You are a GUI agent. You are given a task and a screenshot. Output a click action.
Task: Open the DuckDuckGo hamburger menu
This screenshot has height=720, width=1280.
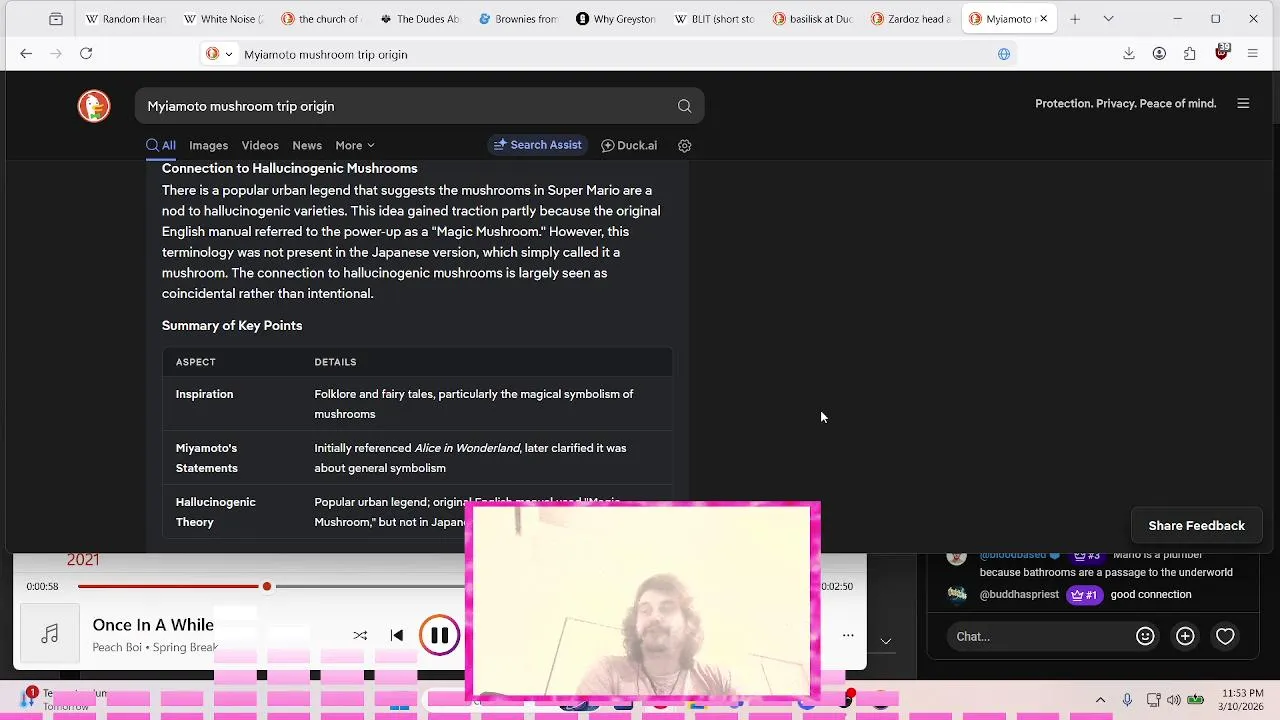click(1243, 103)
